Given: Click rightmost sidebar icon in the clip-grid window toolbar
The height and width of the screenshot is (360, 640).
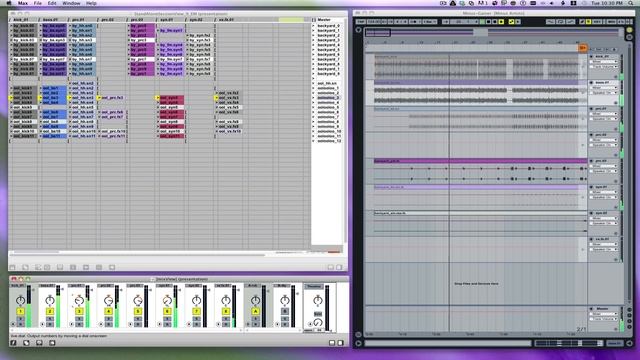Looking at the screenshot, I should (339, 267).
